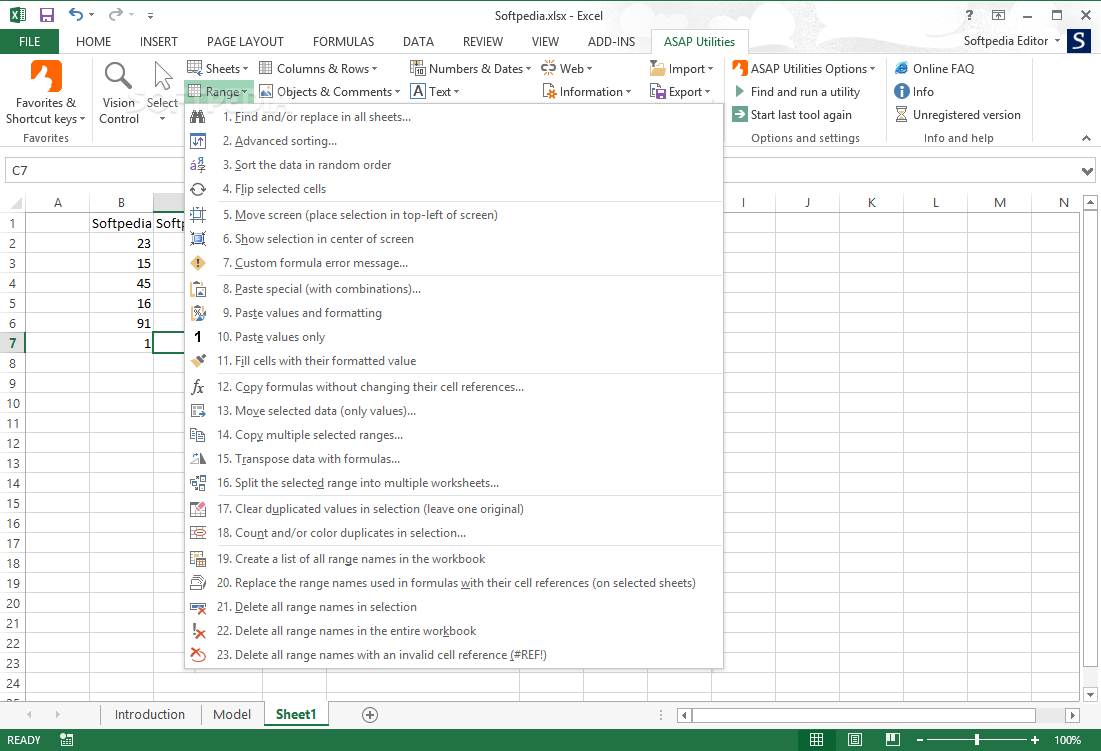
Task: Click the blue Info icon
Action: click(902, 91)
